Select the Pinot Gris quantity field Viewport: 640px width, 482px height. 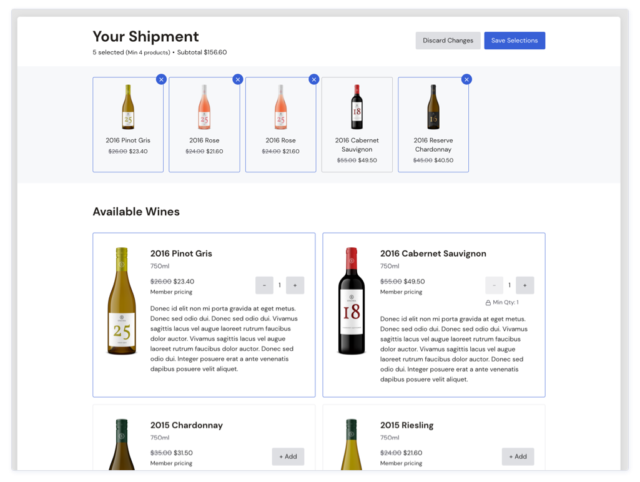(x=280, y=285)
